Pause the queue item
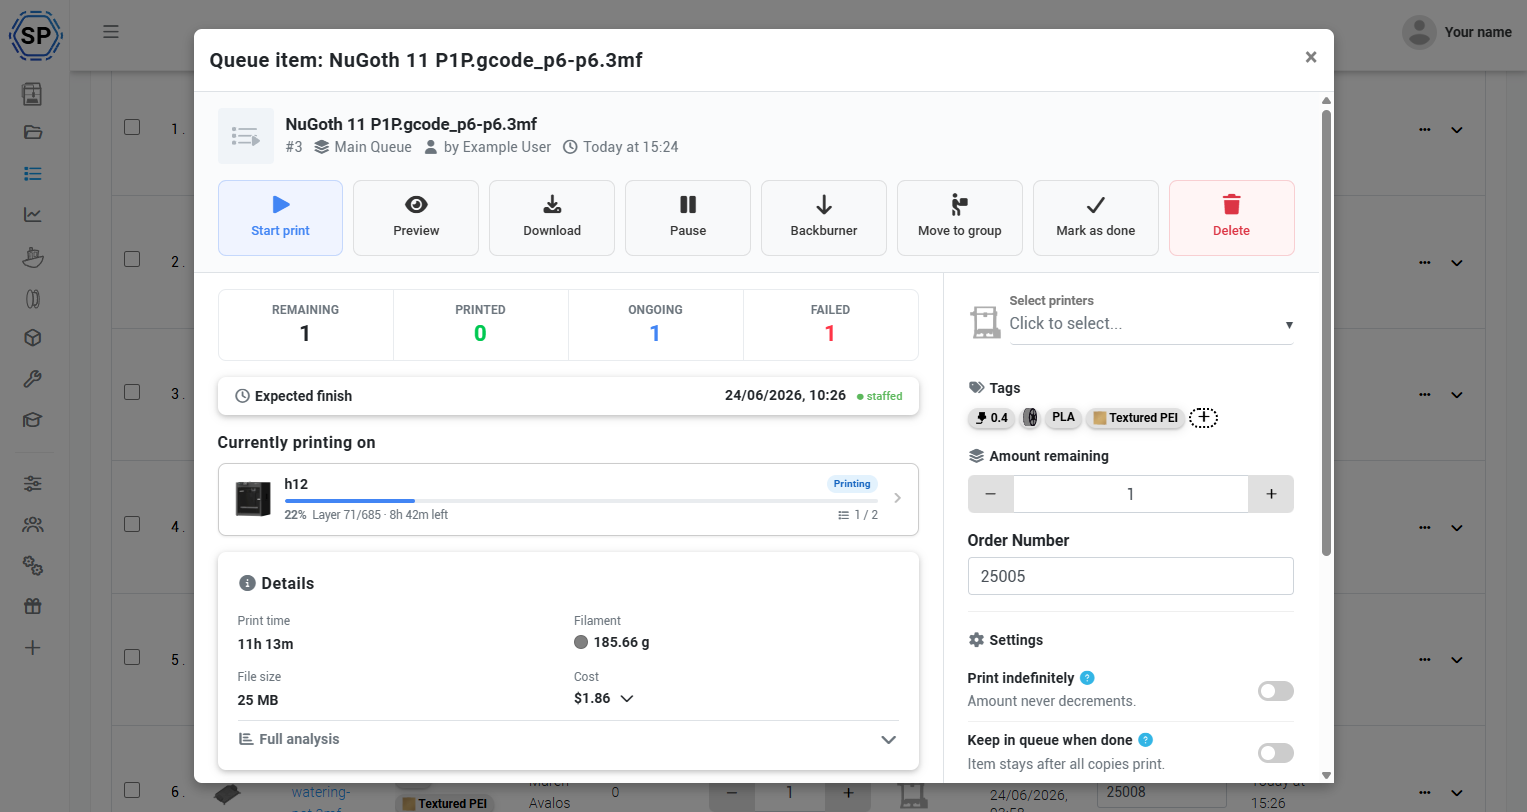Image resolution: width=1527 pixels, height=812 pixels. point(688,218)
